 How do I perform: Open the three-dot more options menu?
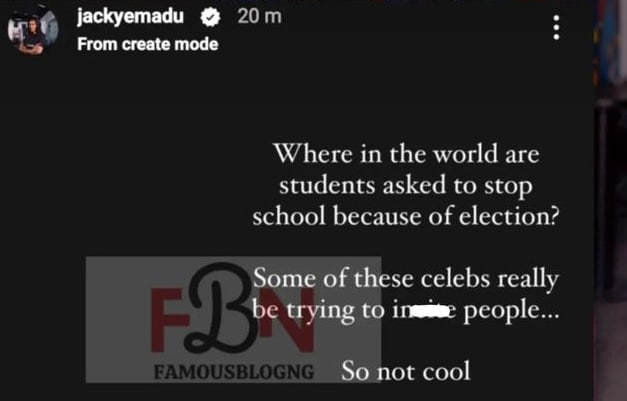[x=557, y=28]
